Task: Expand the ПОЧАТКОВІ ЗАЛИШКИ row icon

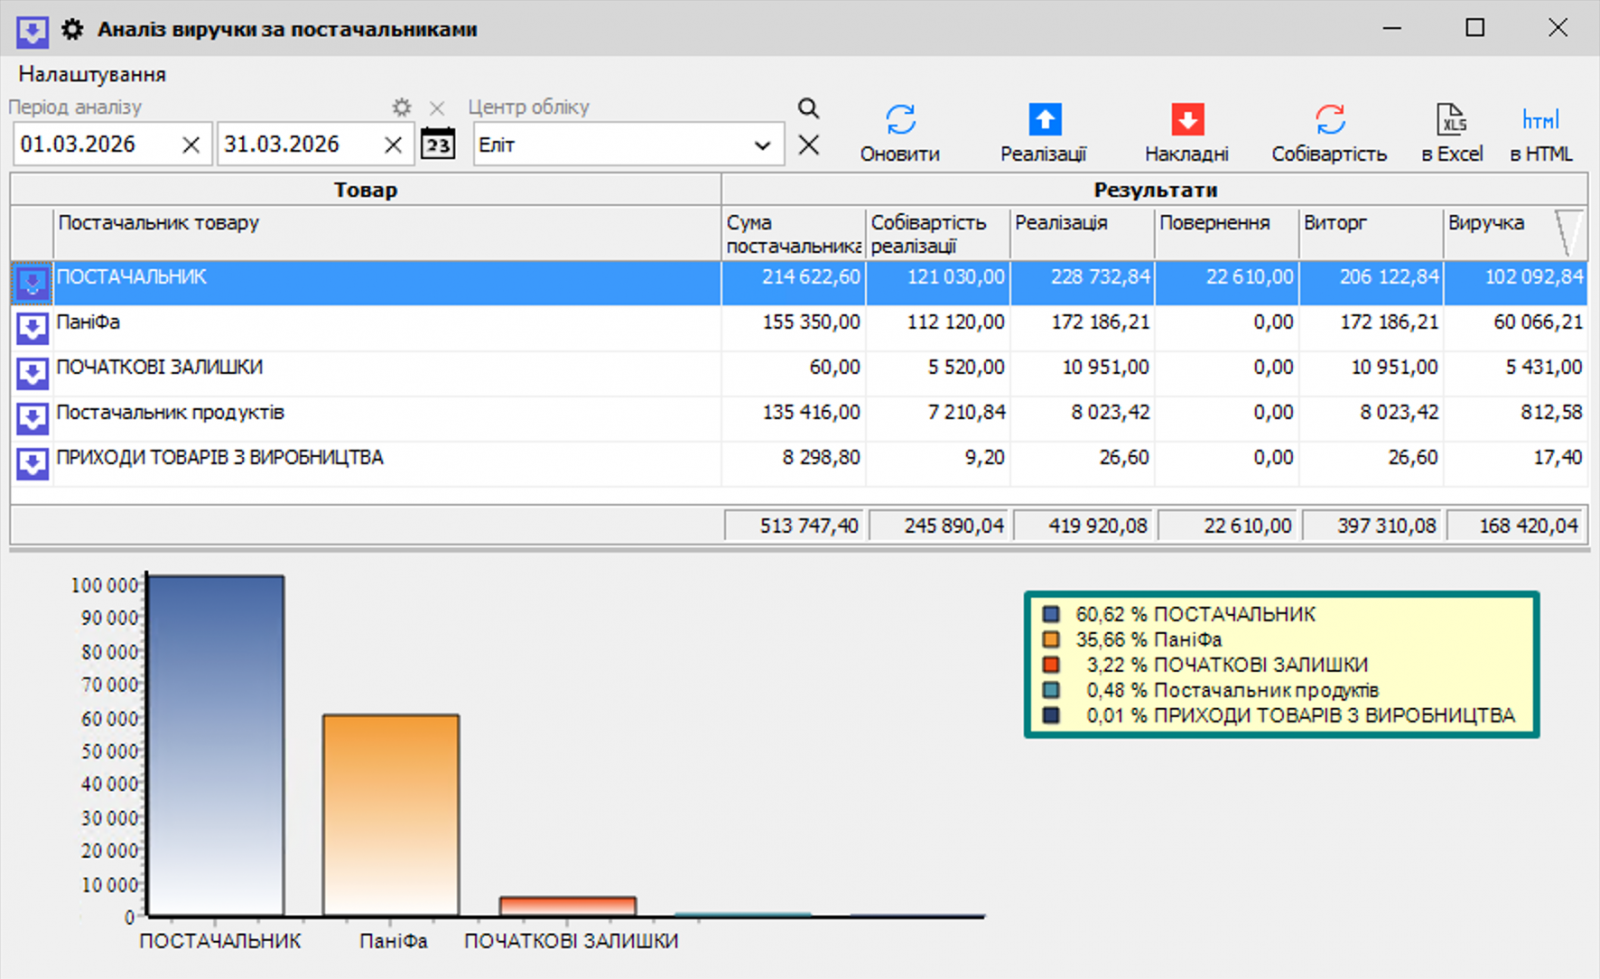Action: (x=32, y=373)
